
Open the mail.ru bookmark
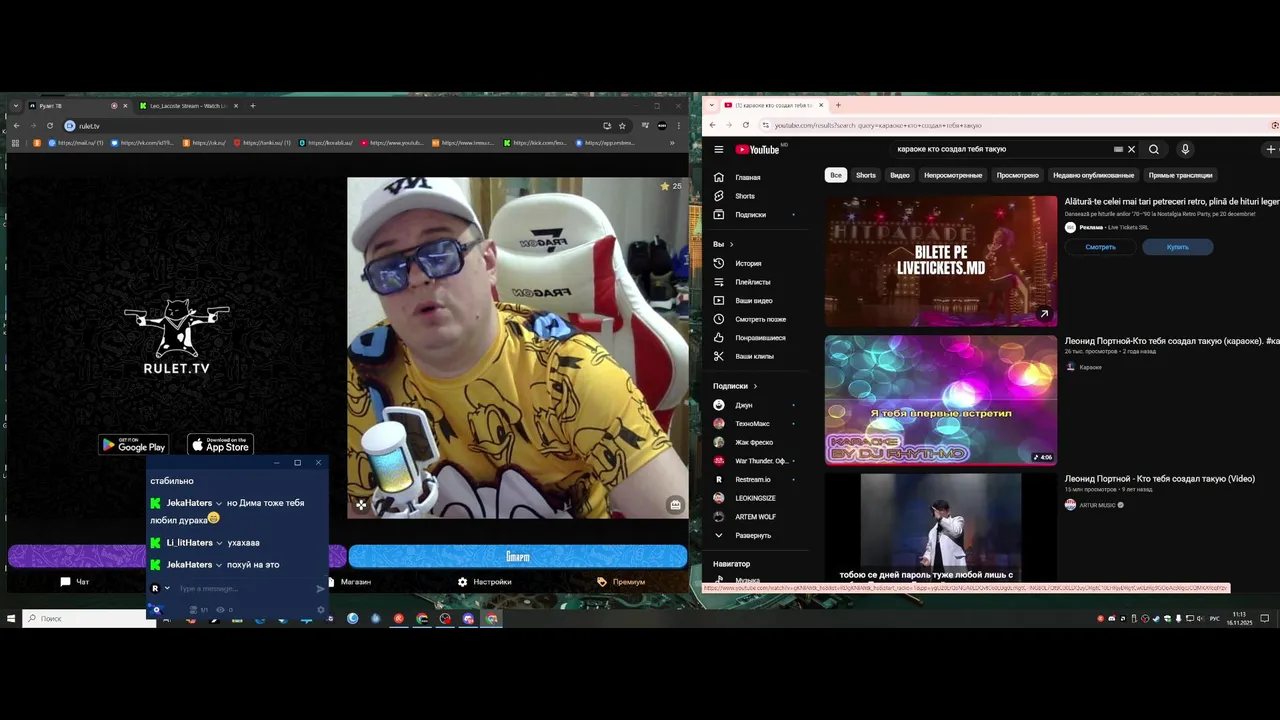point(74,143)
